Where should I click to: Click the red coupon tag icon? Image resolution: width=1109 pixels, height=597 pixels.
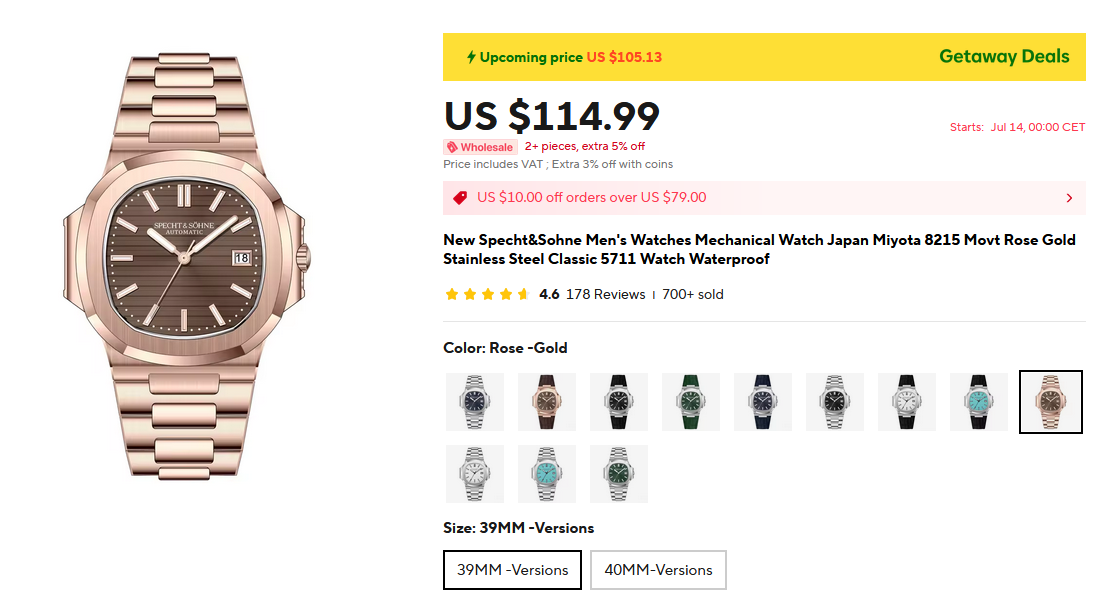(x=460, y=198)
